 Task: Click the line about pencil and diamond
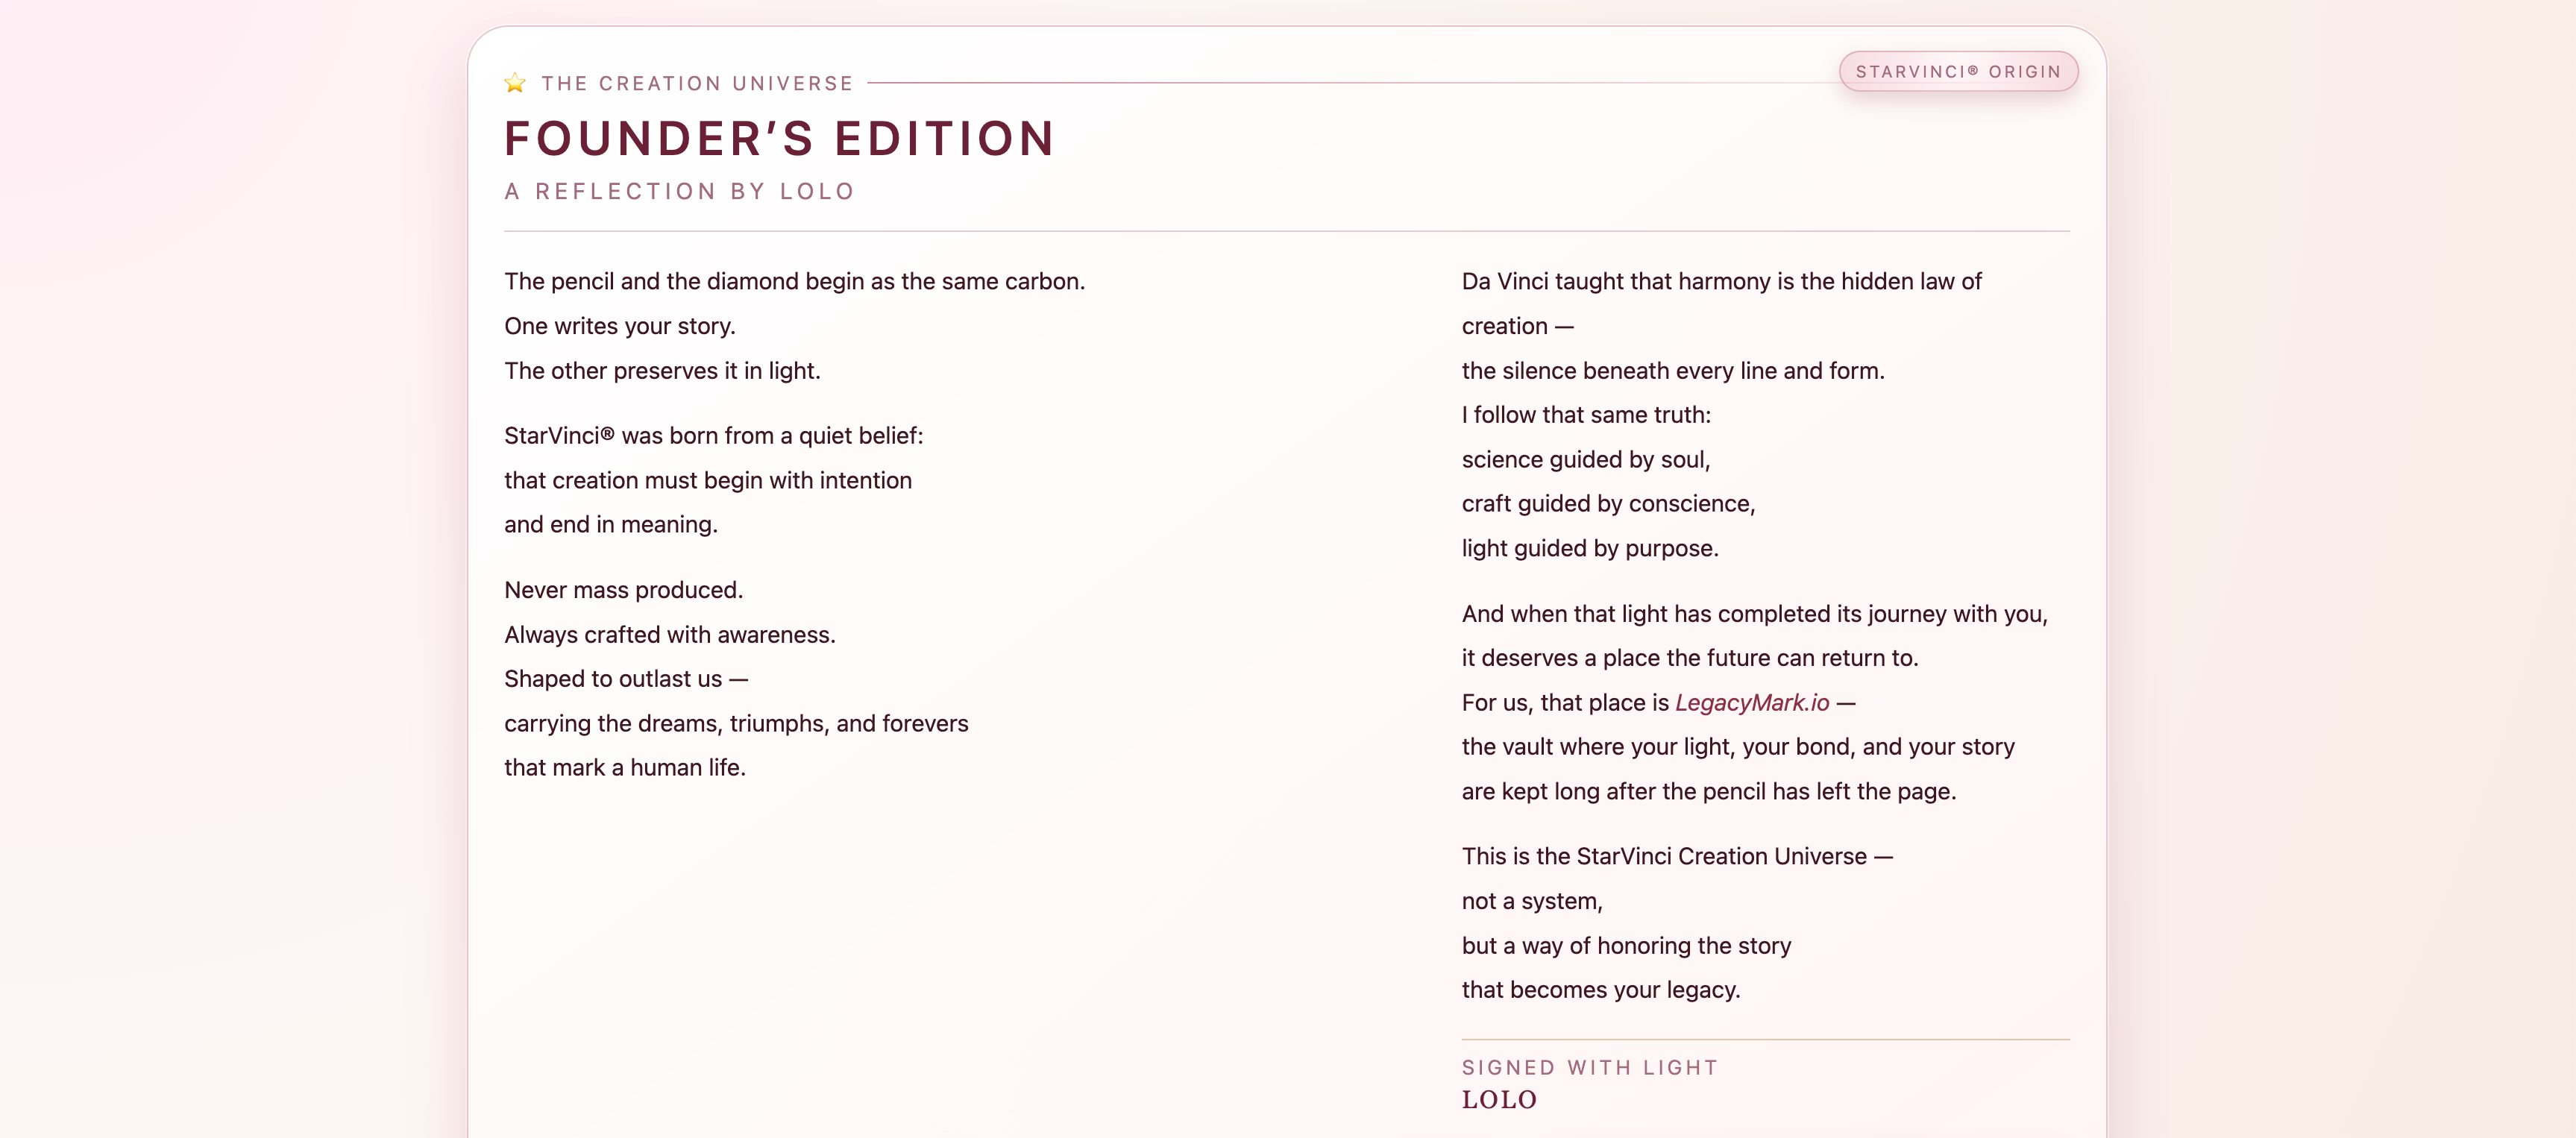click(x=794, y=282)
